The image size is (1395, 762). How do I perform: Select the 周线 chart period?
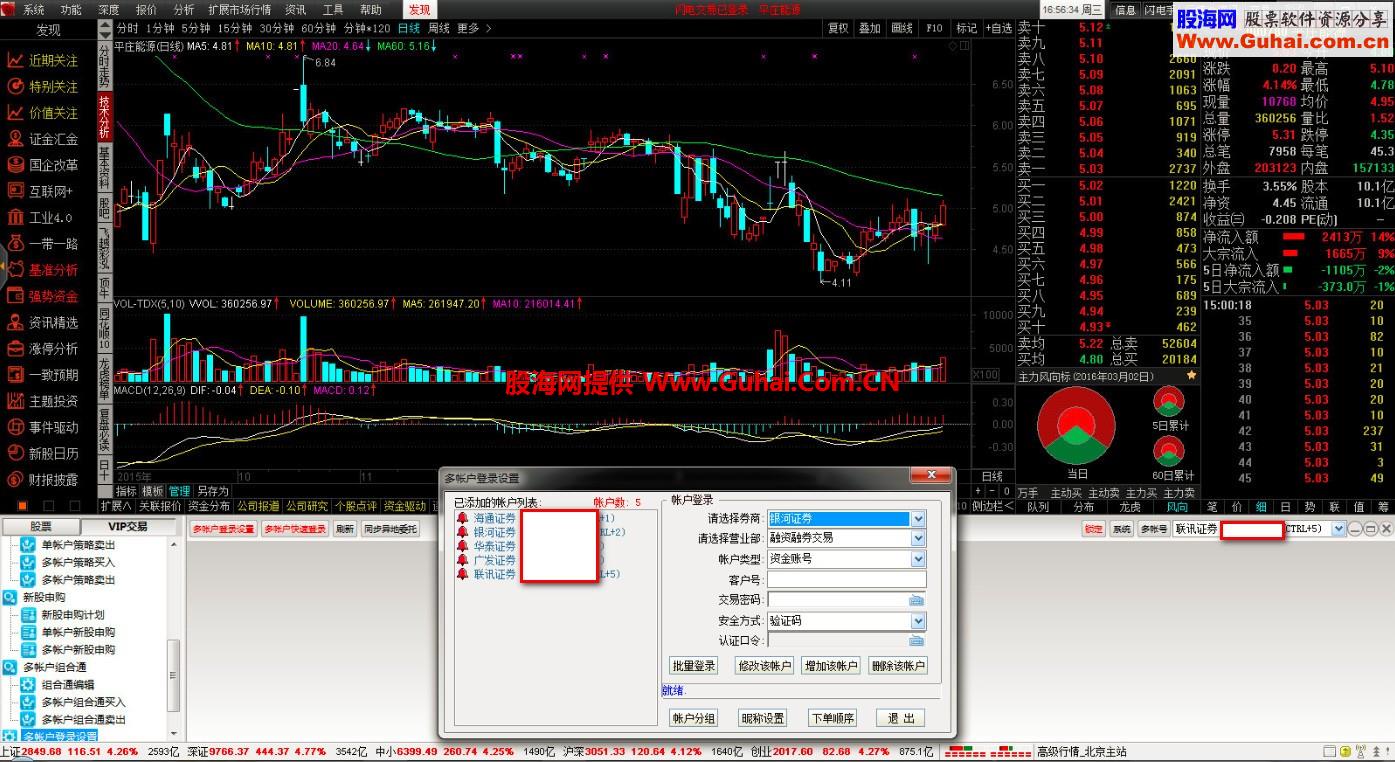[x=438, y=28]
